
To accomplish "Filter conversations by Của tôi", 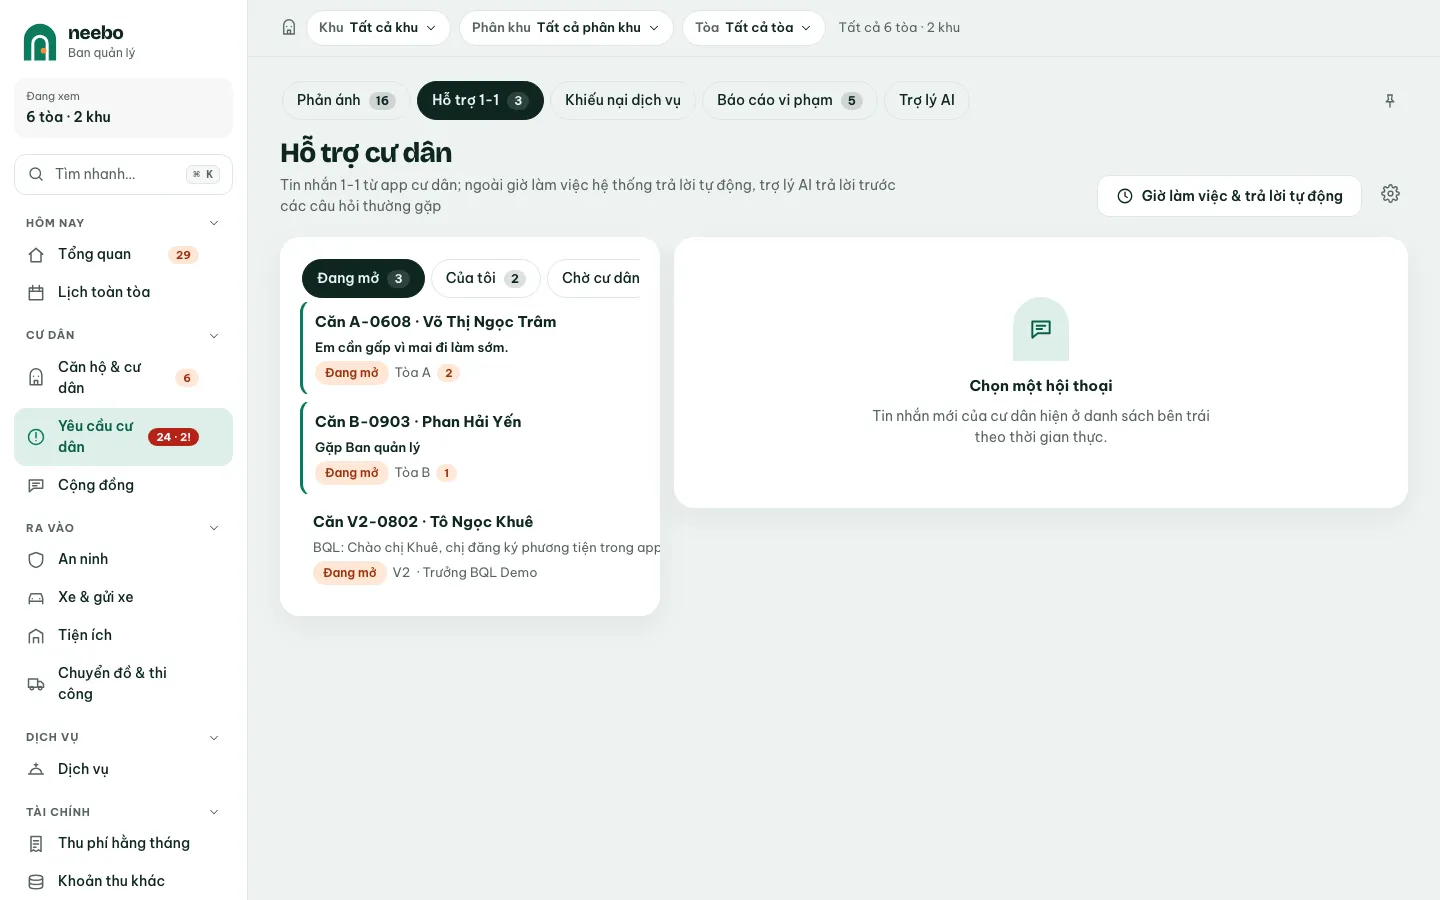I will 486,278.
